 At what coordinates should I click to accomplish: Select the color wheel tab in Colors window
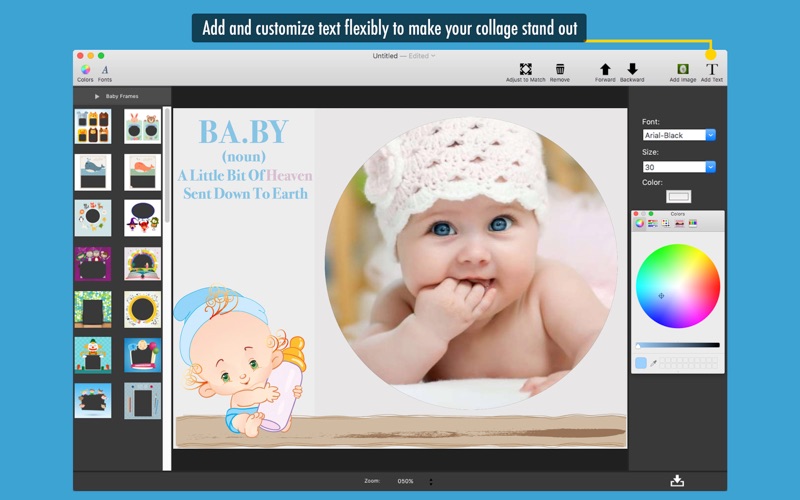(640, 223)
